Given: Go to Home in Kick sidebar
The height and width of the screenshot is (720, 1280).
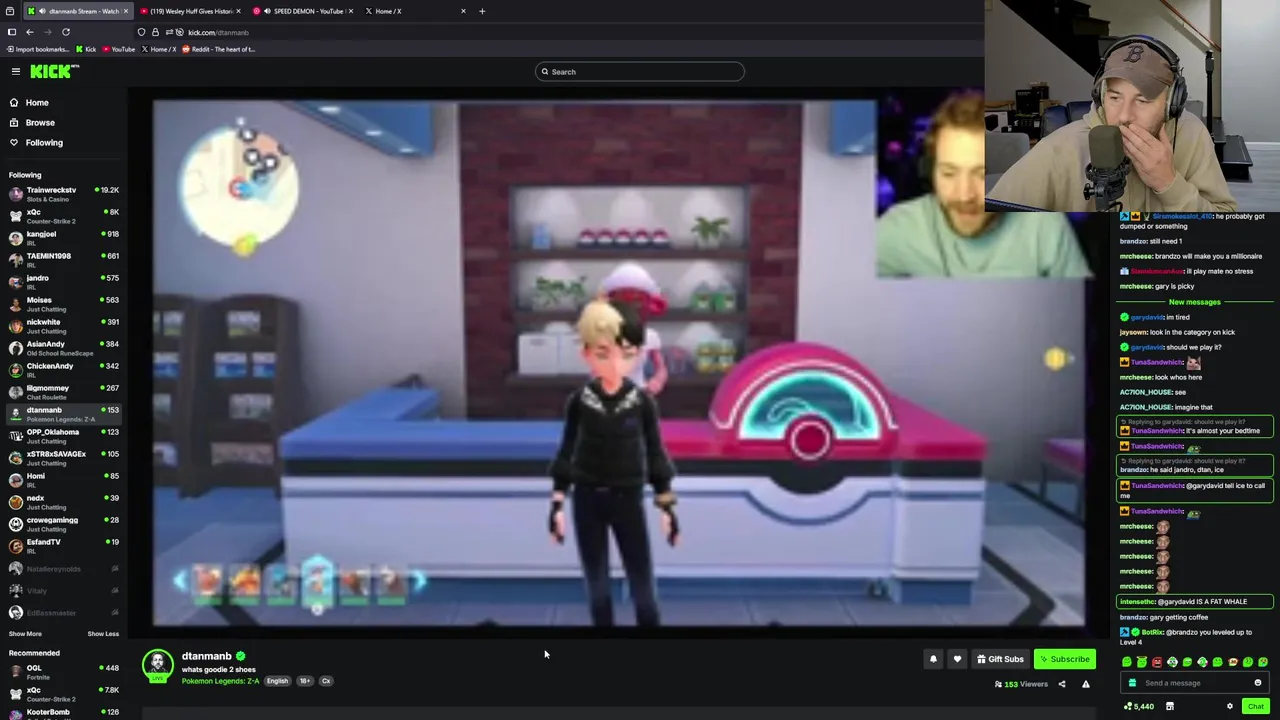Looking at the screenshot, I should coord(37,102).
